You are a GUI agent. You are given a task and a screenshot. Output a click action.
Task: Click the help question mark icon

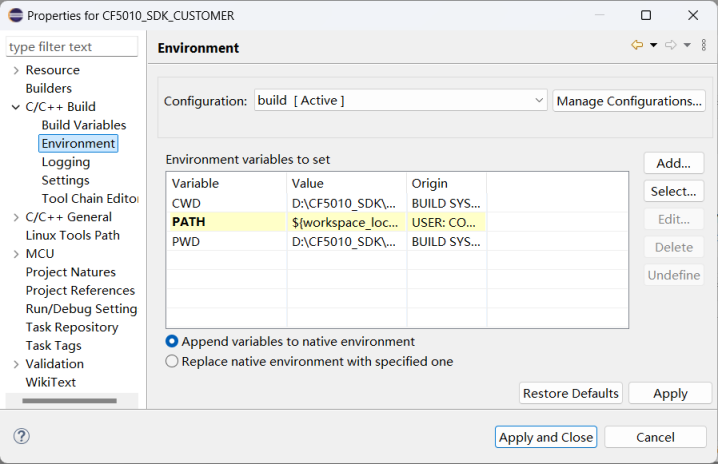click(22, 437)
